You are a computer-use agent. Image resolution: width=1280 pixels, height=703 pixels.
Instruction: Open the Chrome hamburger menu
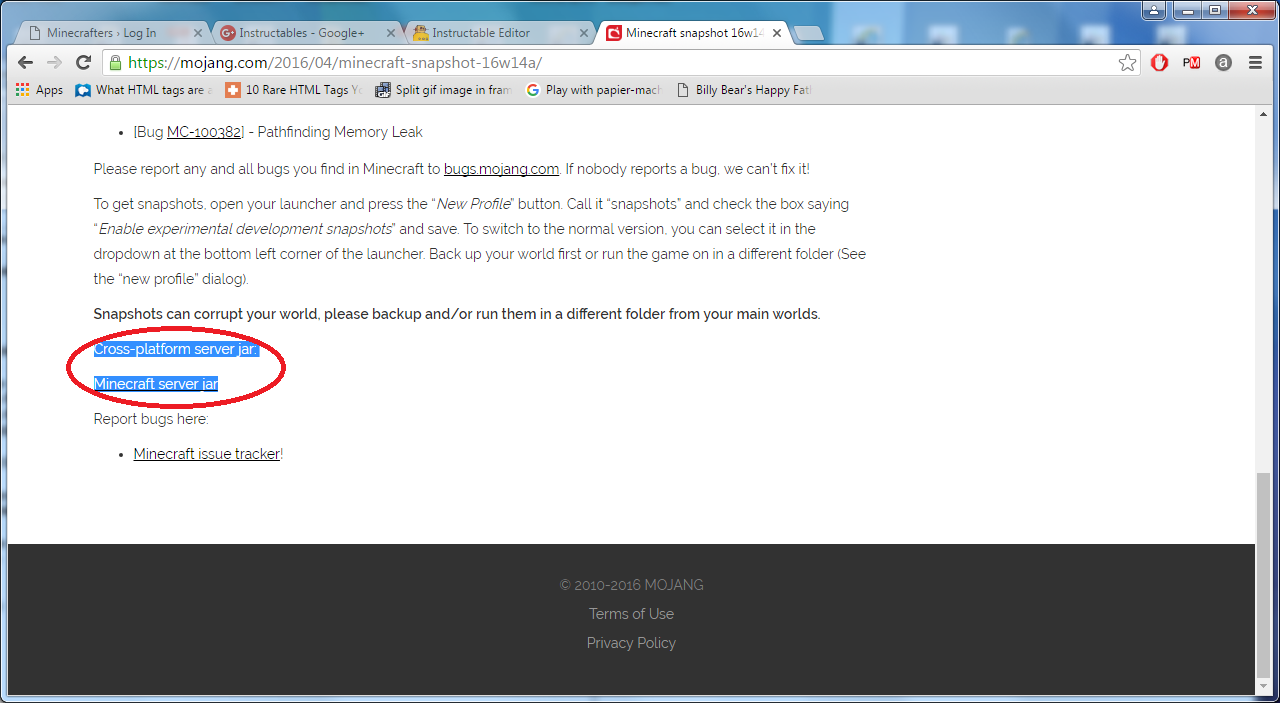(x=1255, y=62)
